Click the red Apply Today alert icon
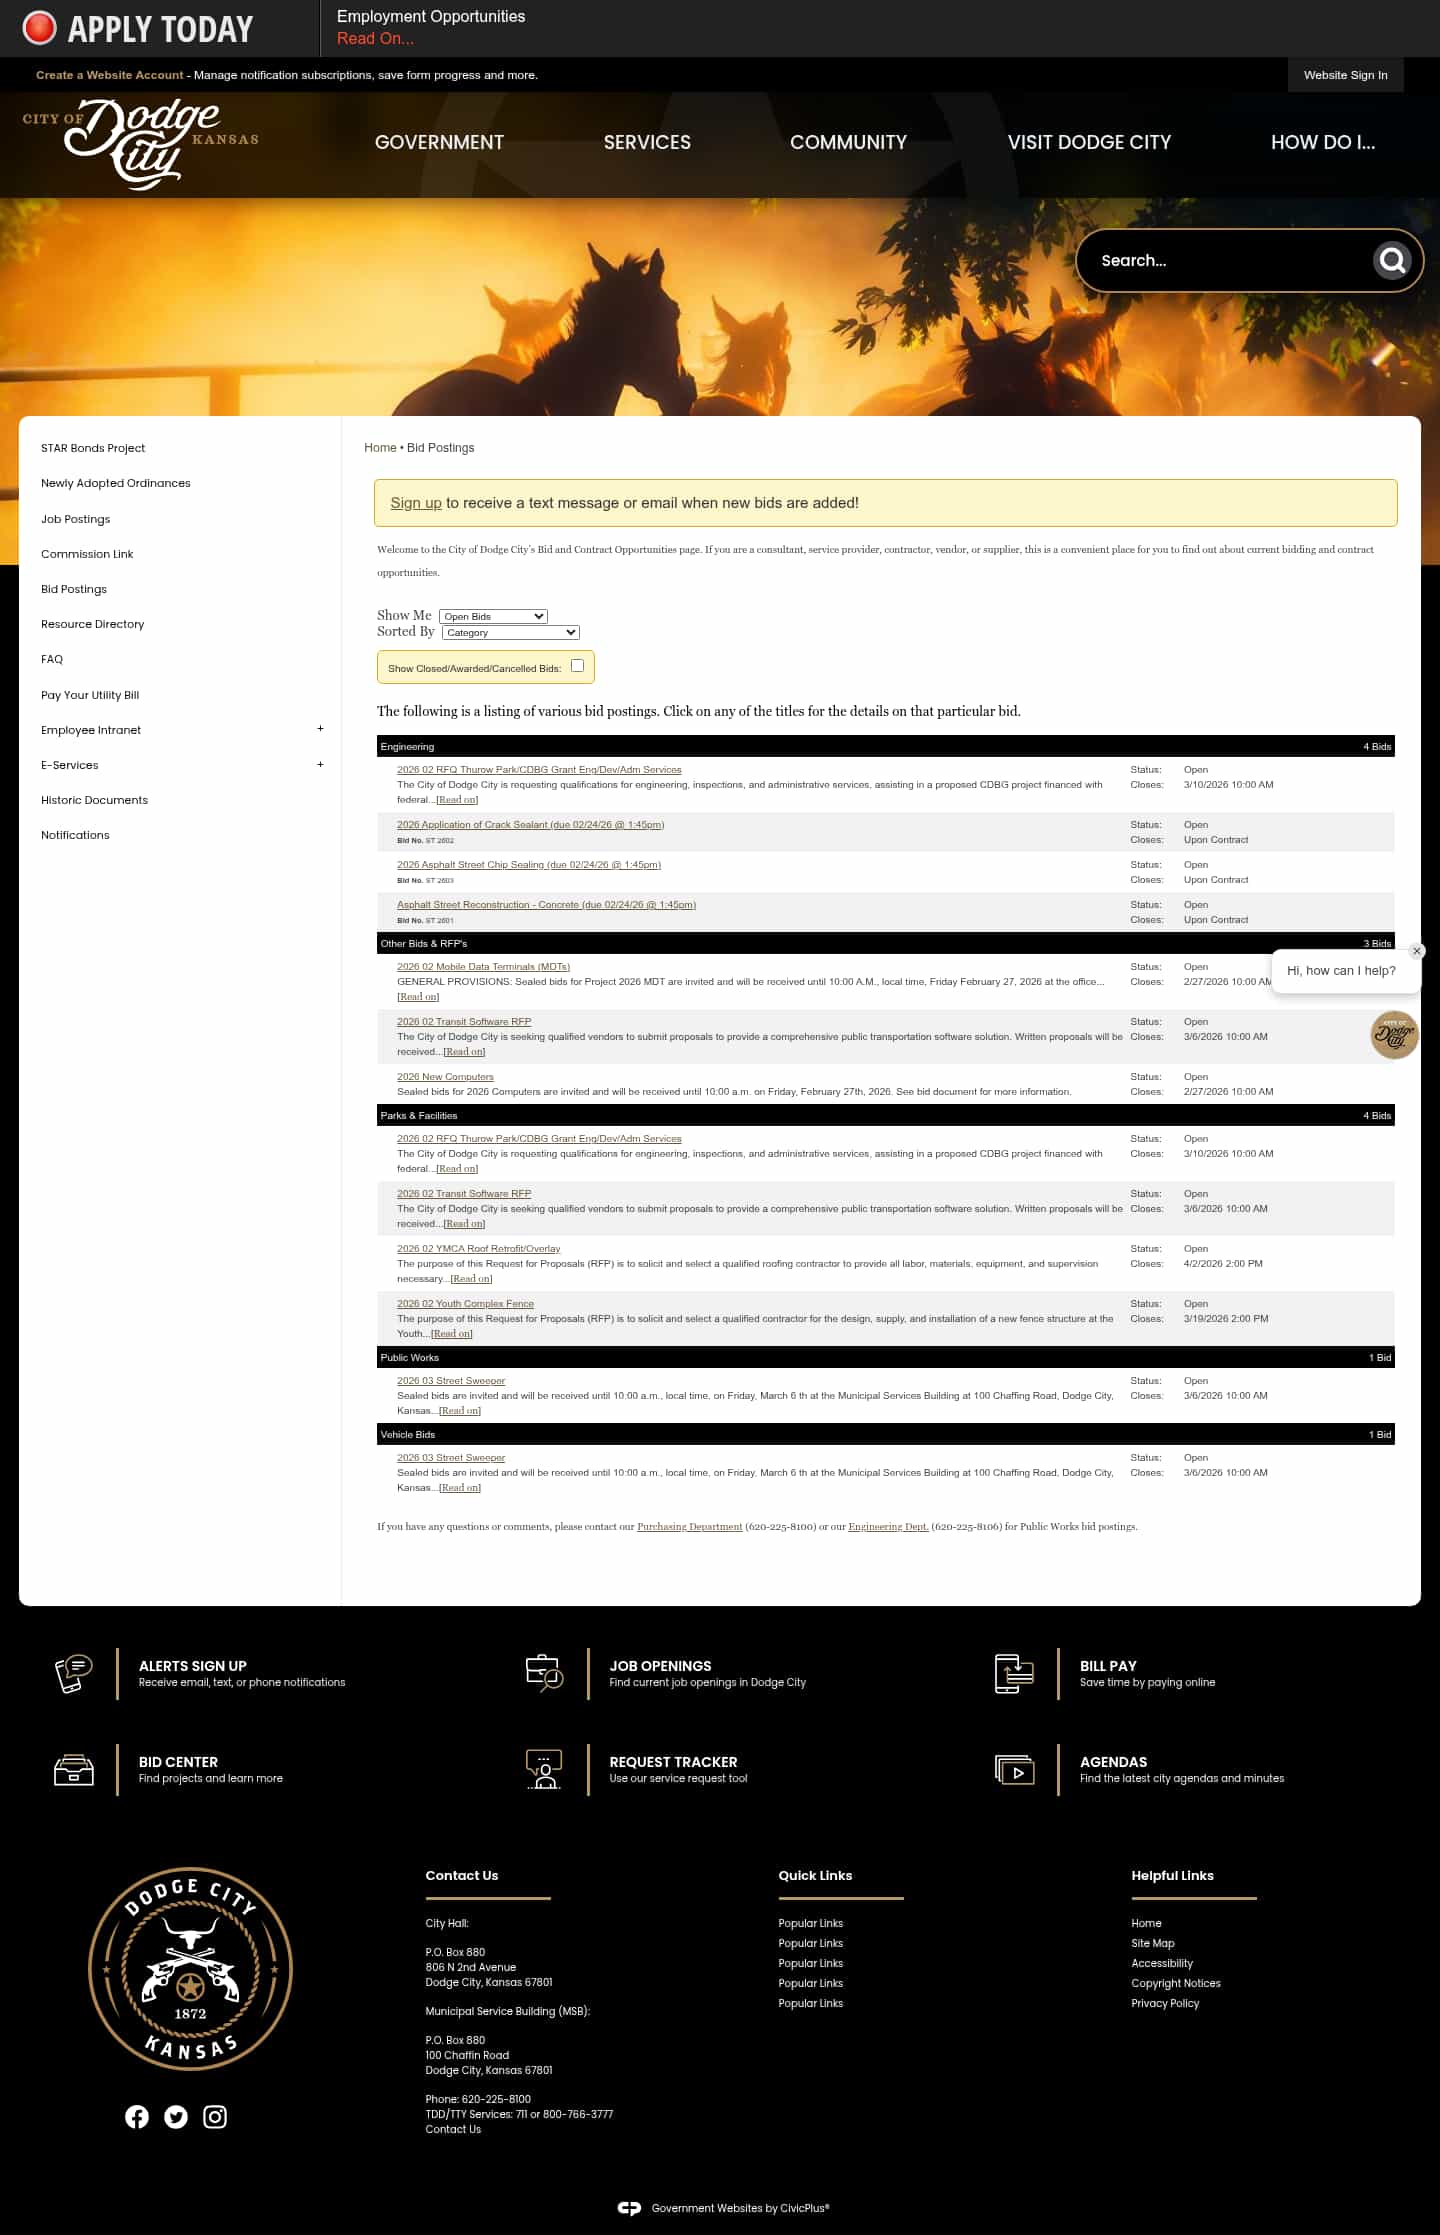Viewport: 1440px width, 2235px height. [x=40, y=28]
